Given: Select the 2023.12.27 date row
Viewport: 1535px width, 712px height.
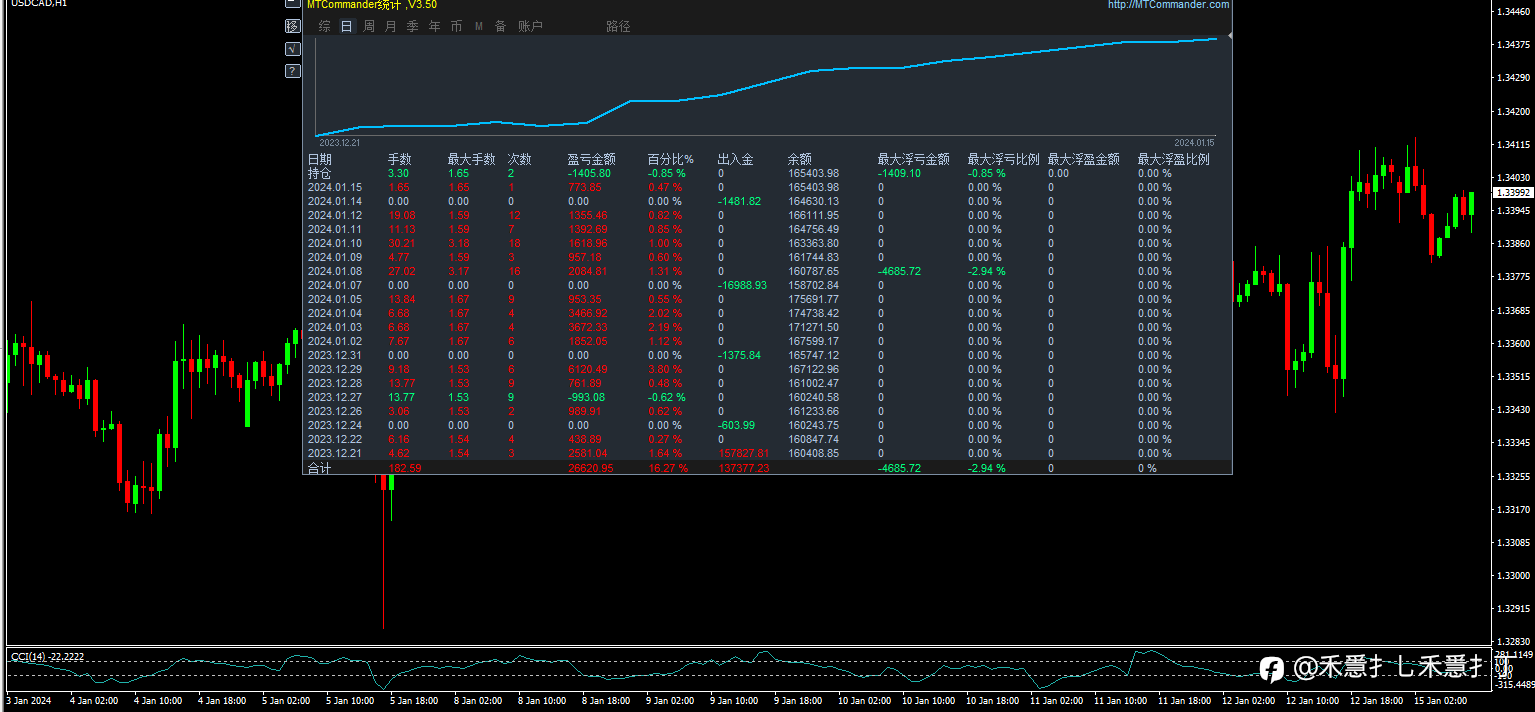Looking at the screenshot, I should pyautogui.click(x=334, y=397).
